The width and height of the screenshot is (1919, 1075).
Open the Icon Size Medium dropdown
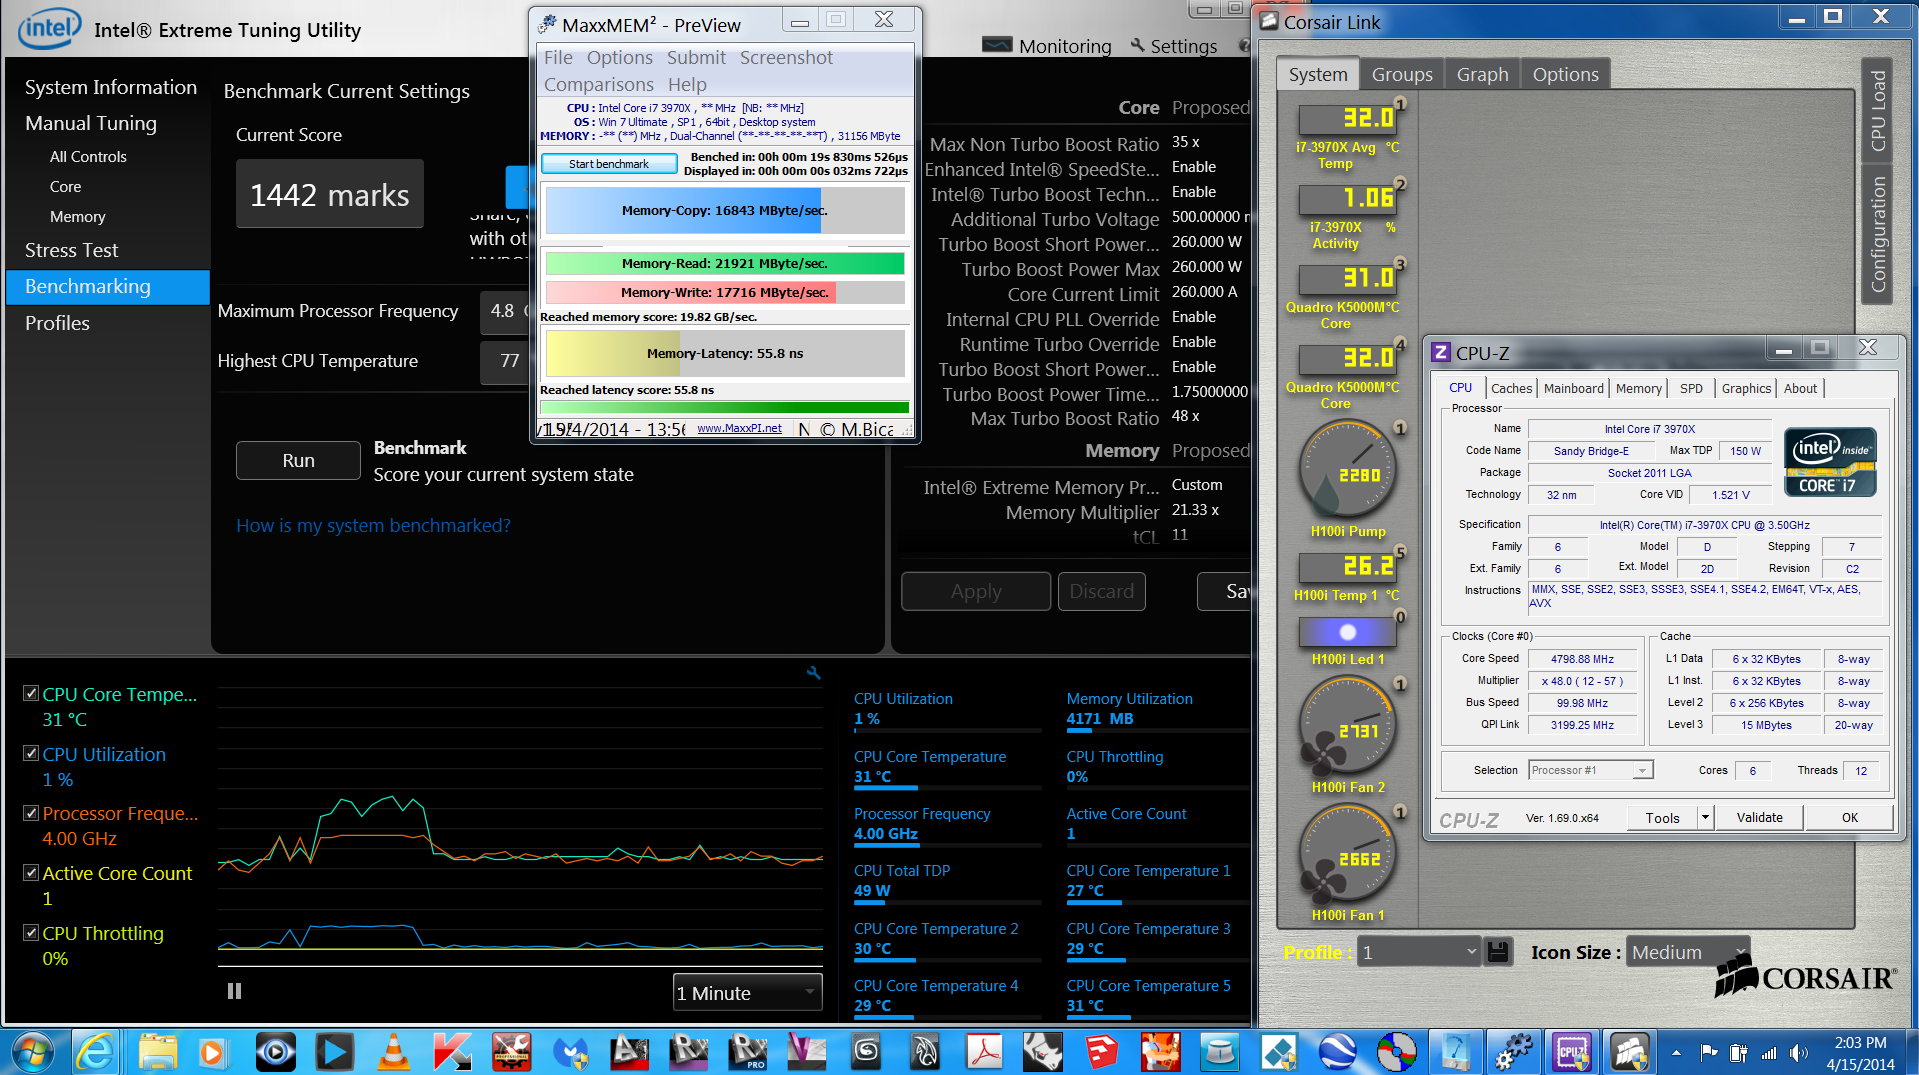[x=1687, y=952]
